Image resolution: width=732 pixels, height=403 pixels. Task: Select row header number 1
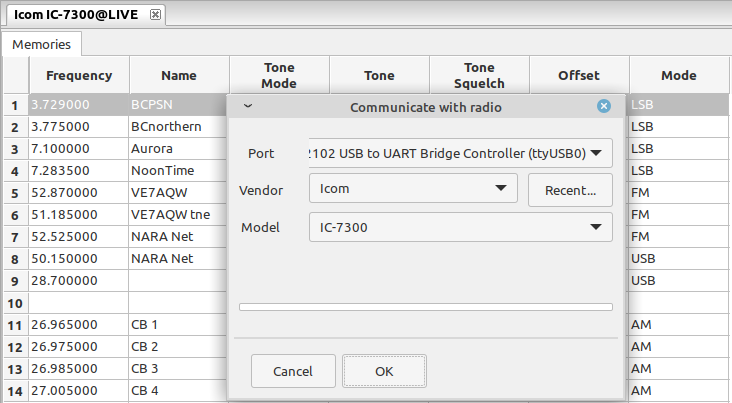[15, 105]
